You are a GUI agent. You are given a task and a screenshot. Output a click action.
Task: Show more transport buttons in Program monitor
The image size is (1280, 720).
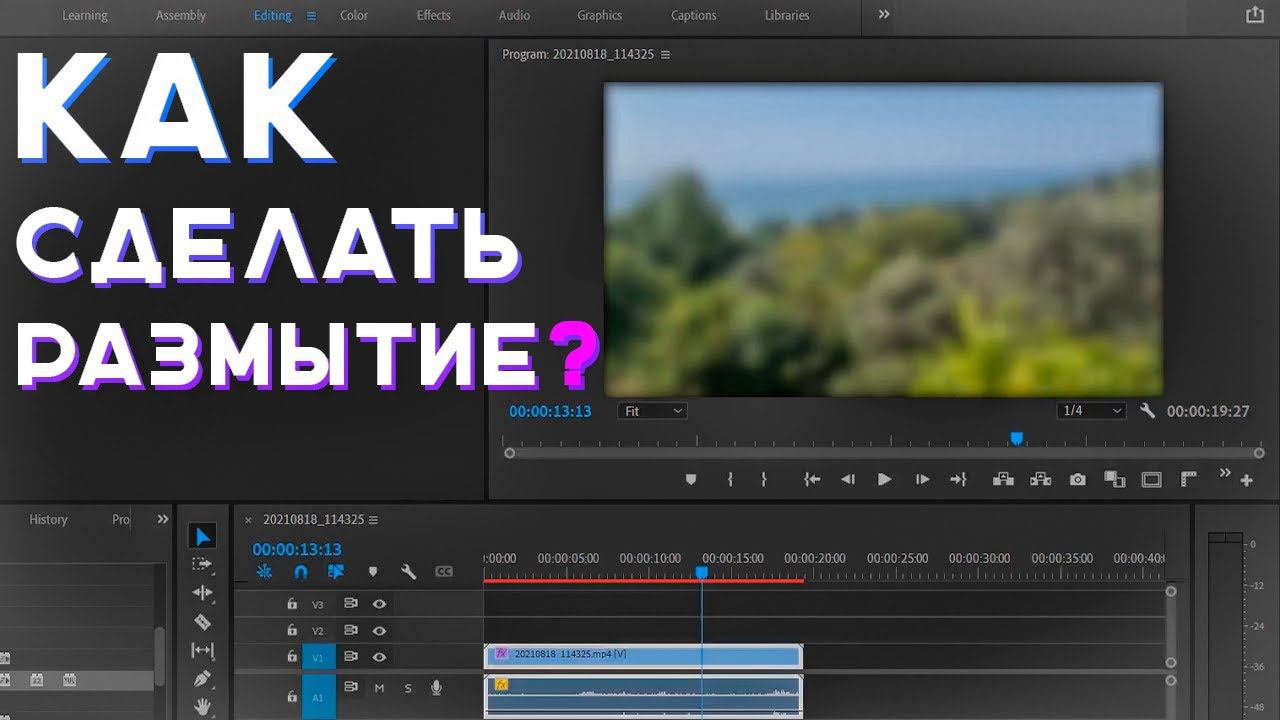[1225, 474]
